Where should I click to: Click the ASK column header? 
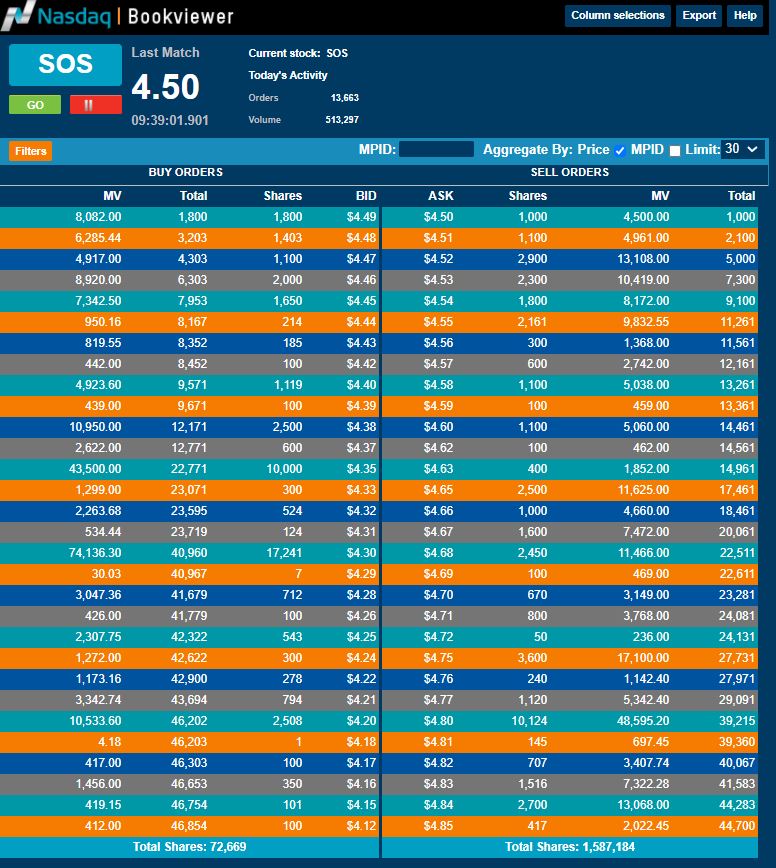(x=440, y=196)
